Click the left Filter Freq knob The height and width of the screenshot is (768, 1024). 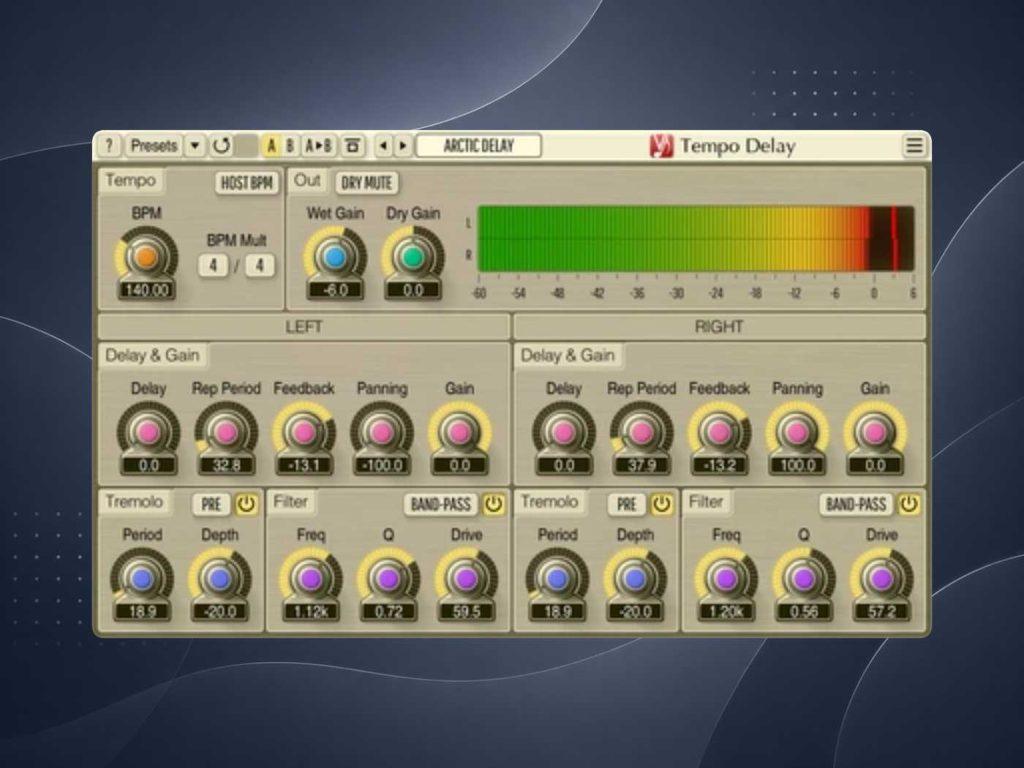(311, 578)
